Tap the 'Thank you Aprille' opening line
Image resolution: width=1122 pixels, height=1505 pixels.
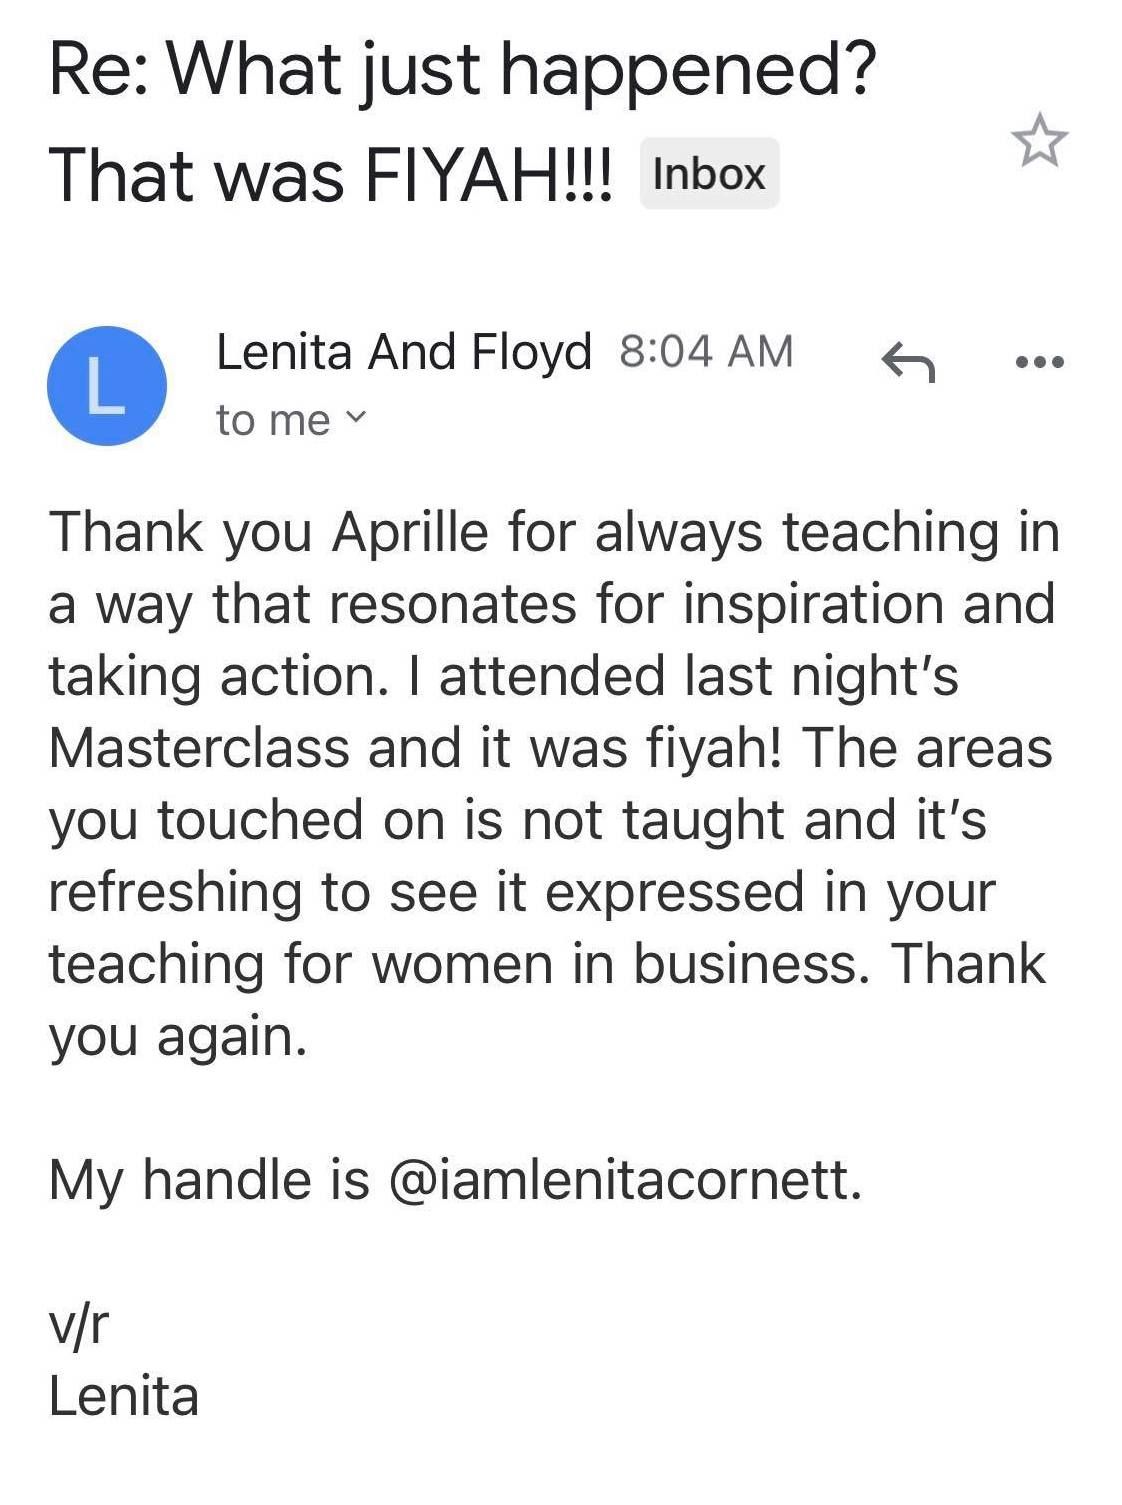[270, 531]
